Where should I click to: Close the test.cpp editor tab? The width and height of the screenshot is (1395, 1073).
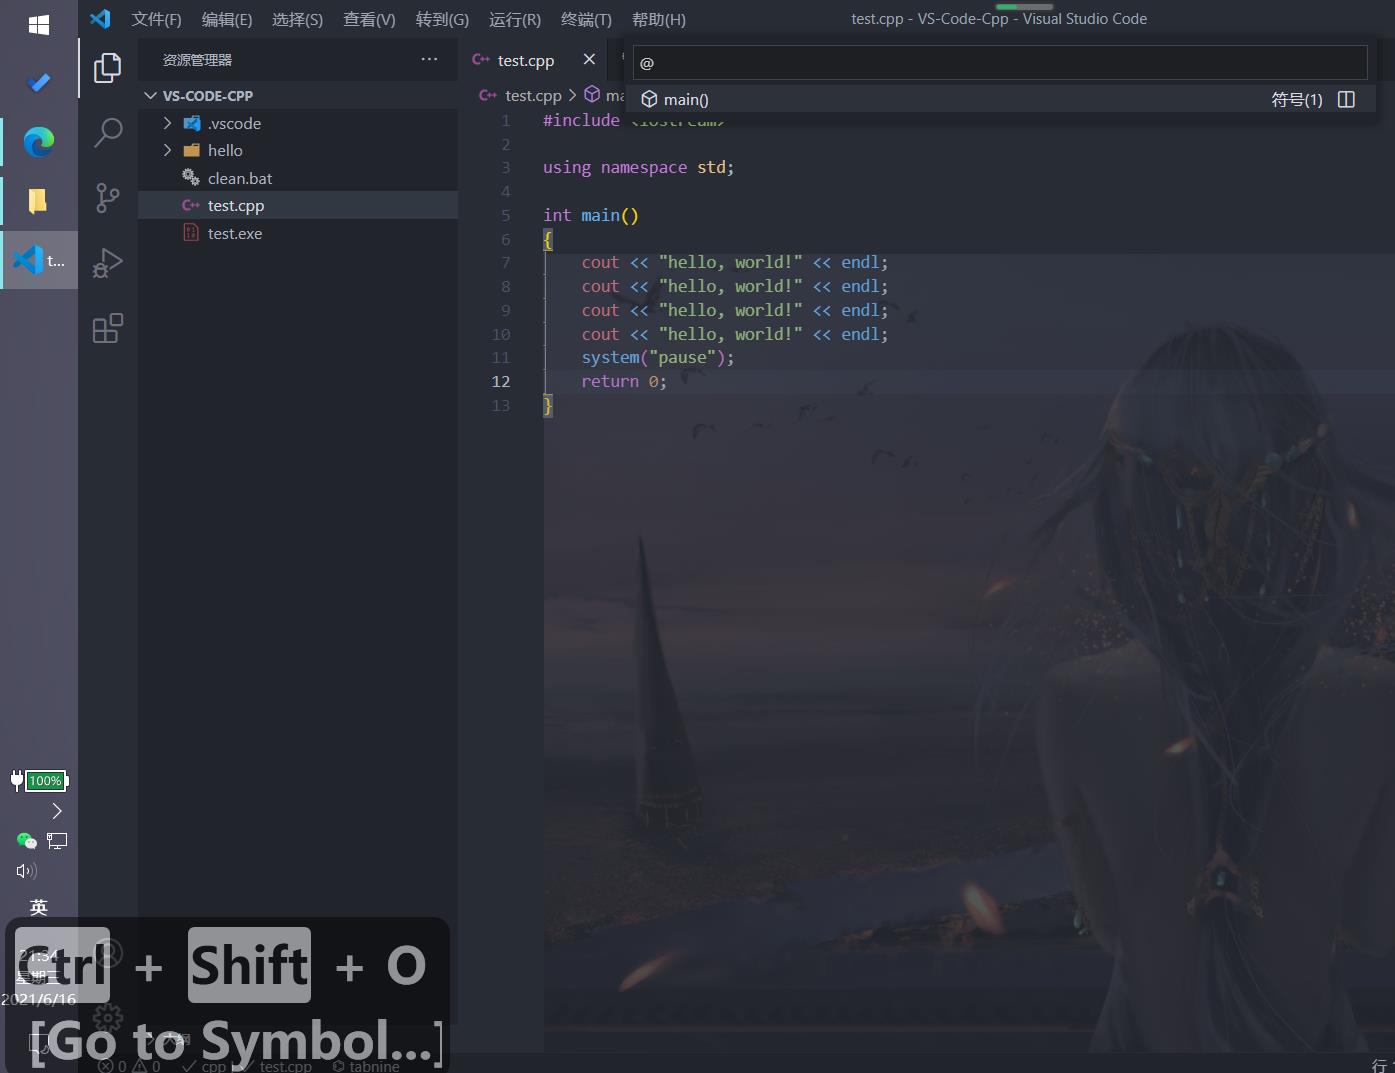(589, 60)
